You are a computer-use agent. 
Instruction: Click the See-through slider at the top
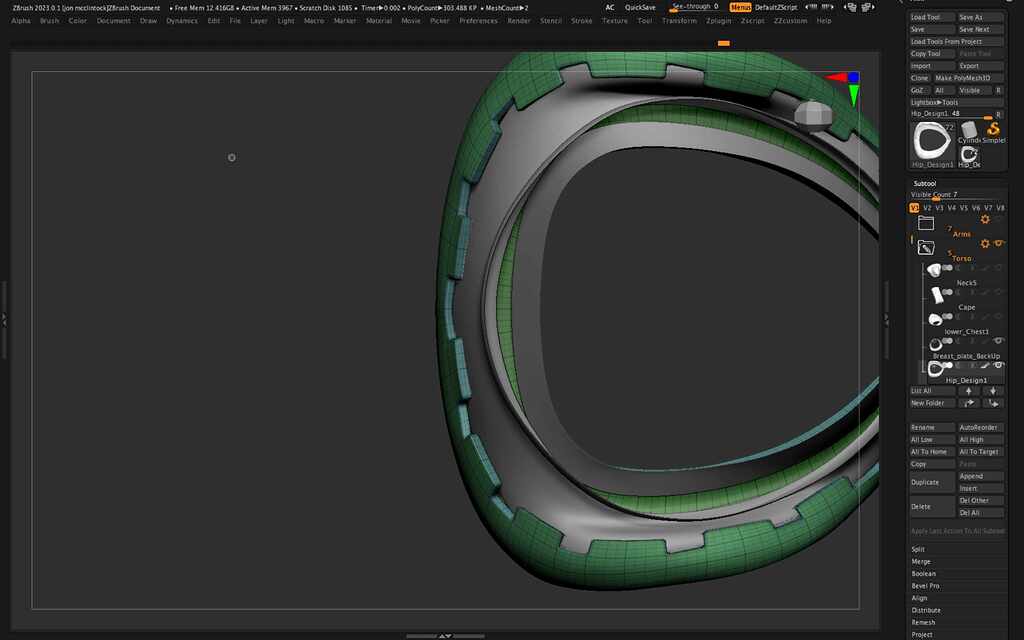click(695, 7)
